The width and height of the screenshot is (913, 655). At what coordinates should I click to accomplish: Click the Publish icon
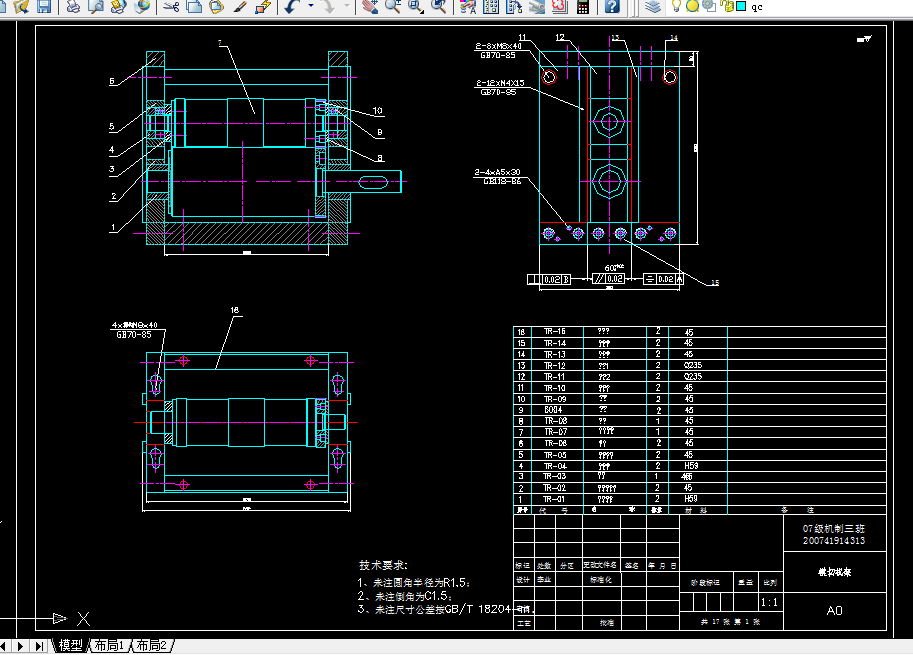point(119,6)
